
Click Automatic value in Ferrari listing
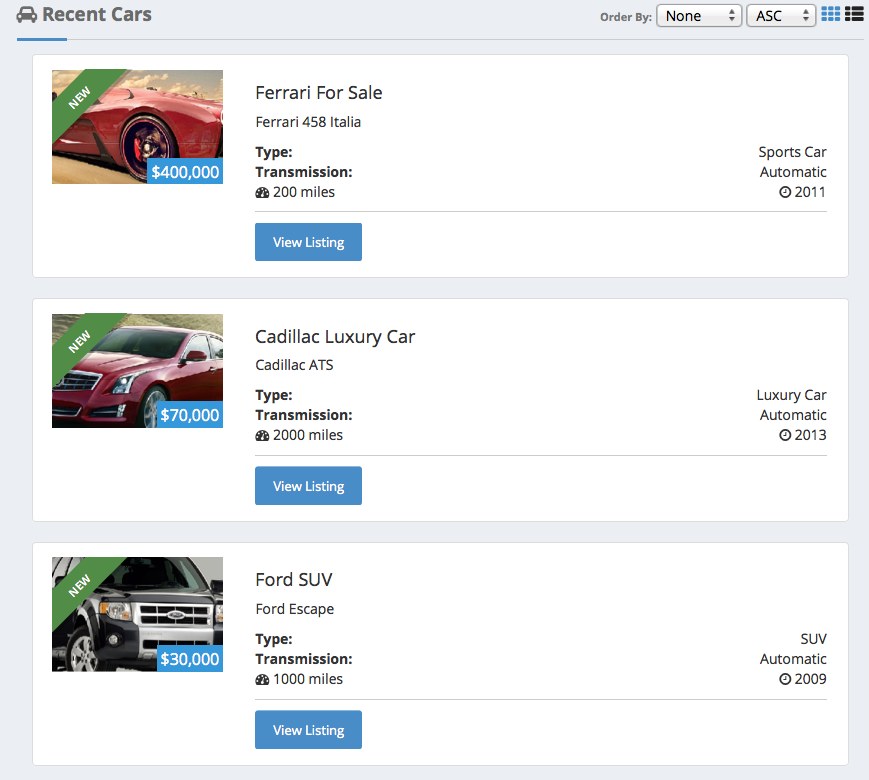pyautogui.click(x=793, y=172)
